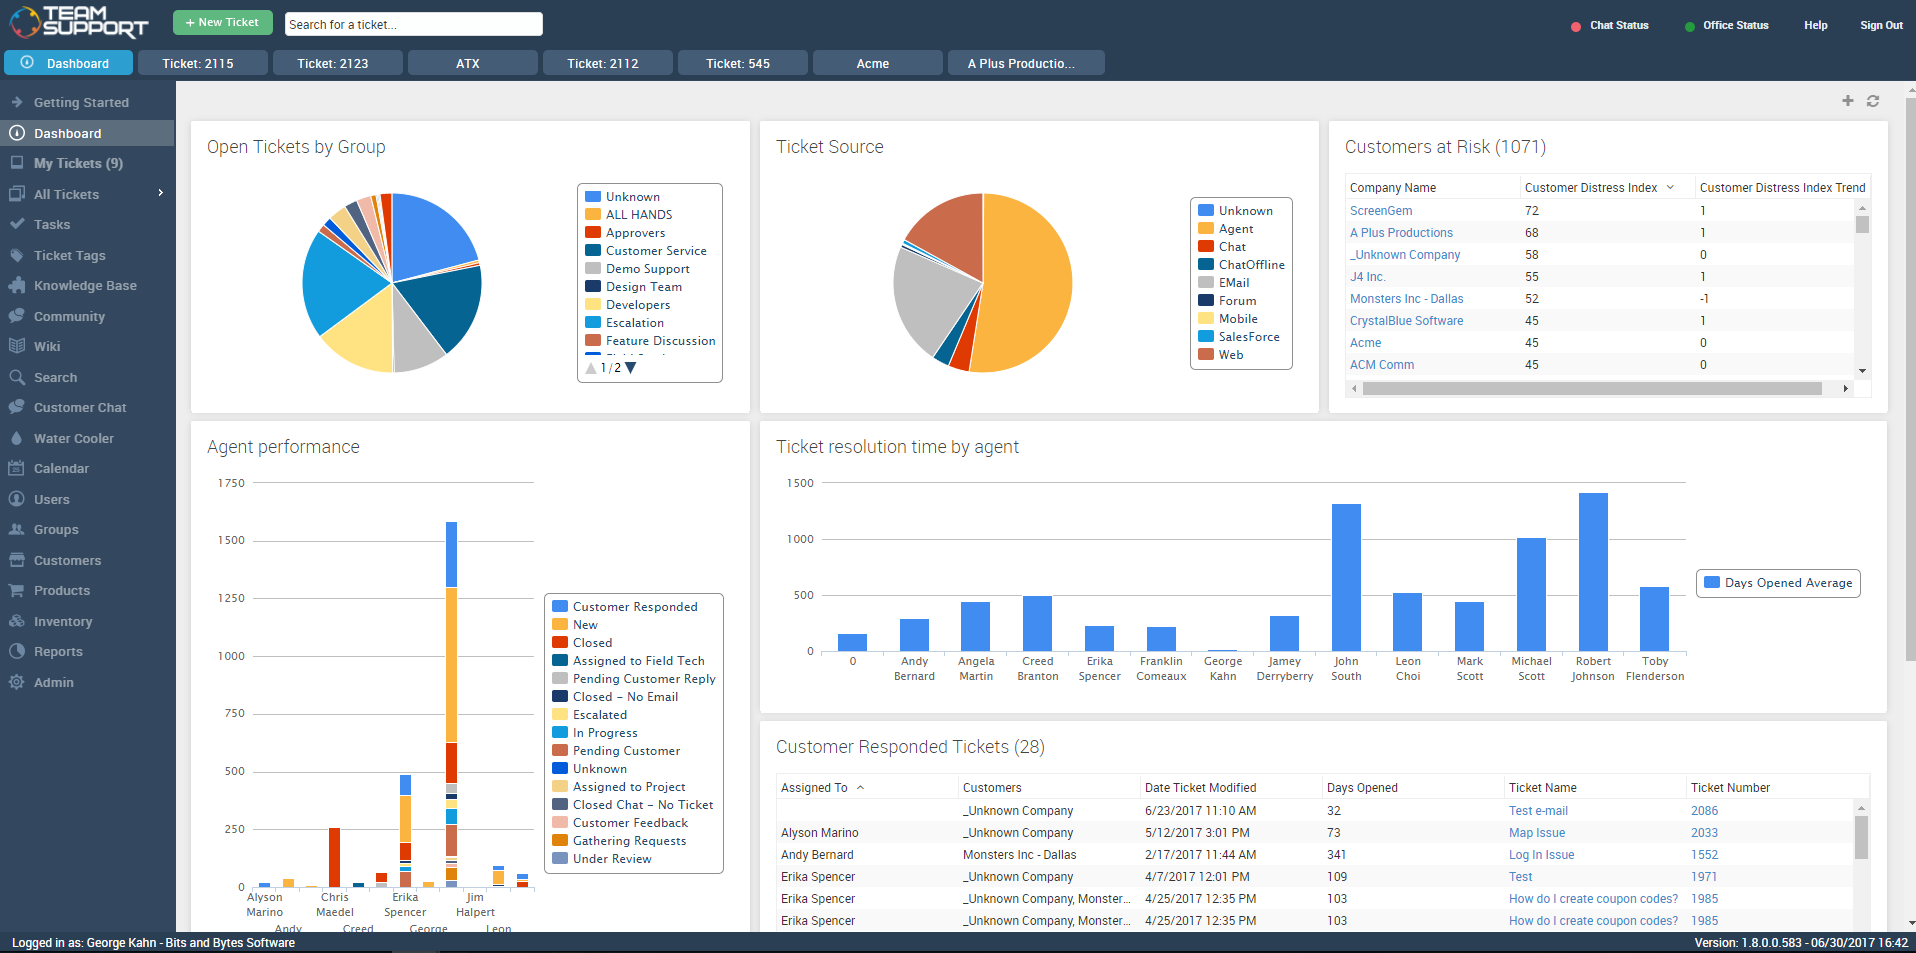1916x953 pixels.
Task: Open Water Cooler in sidebar
Action: click(x=73, y=438)
